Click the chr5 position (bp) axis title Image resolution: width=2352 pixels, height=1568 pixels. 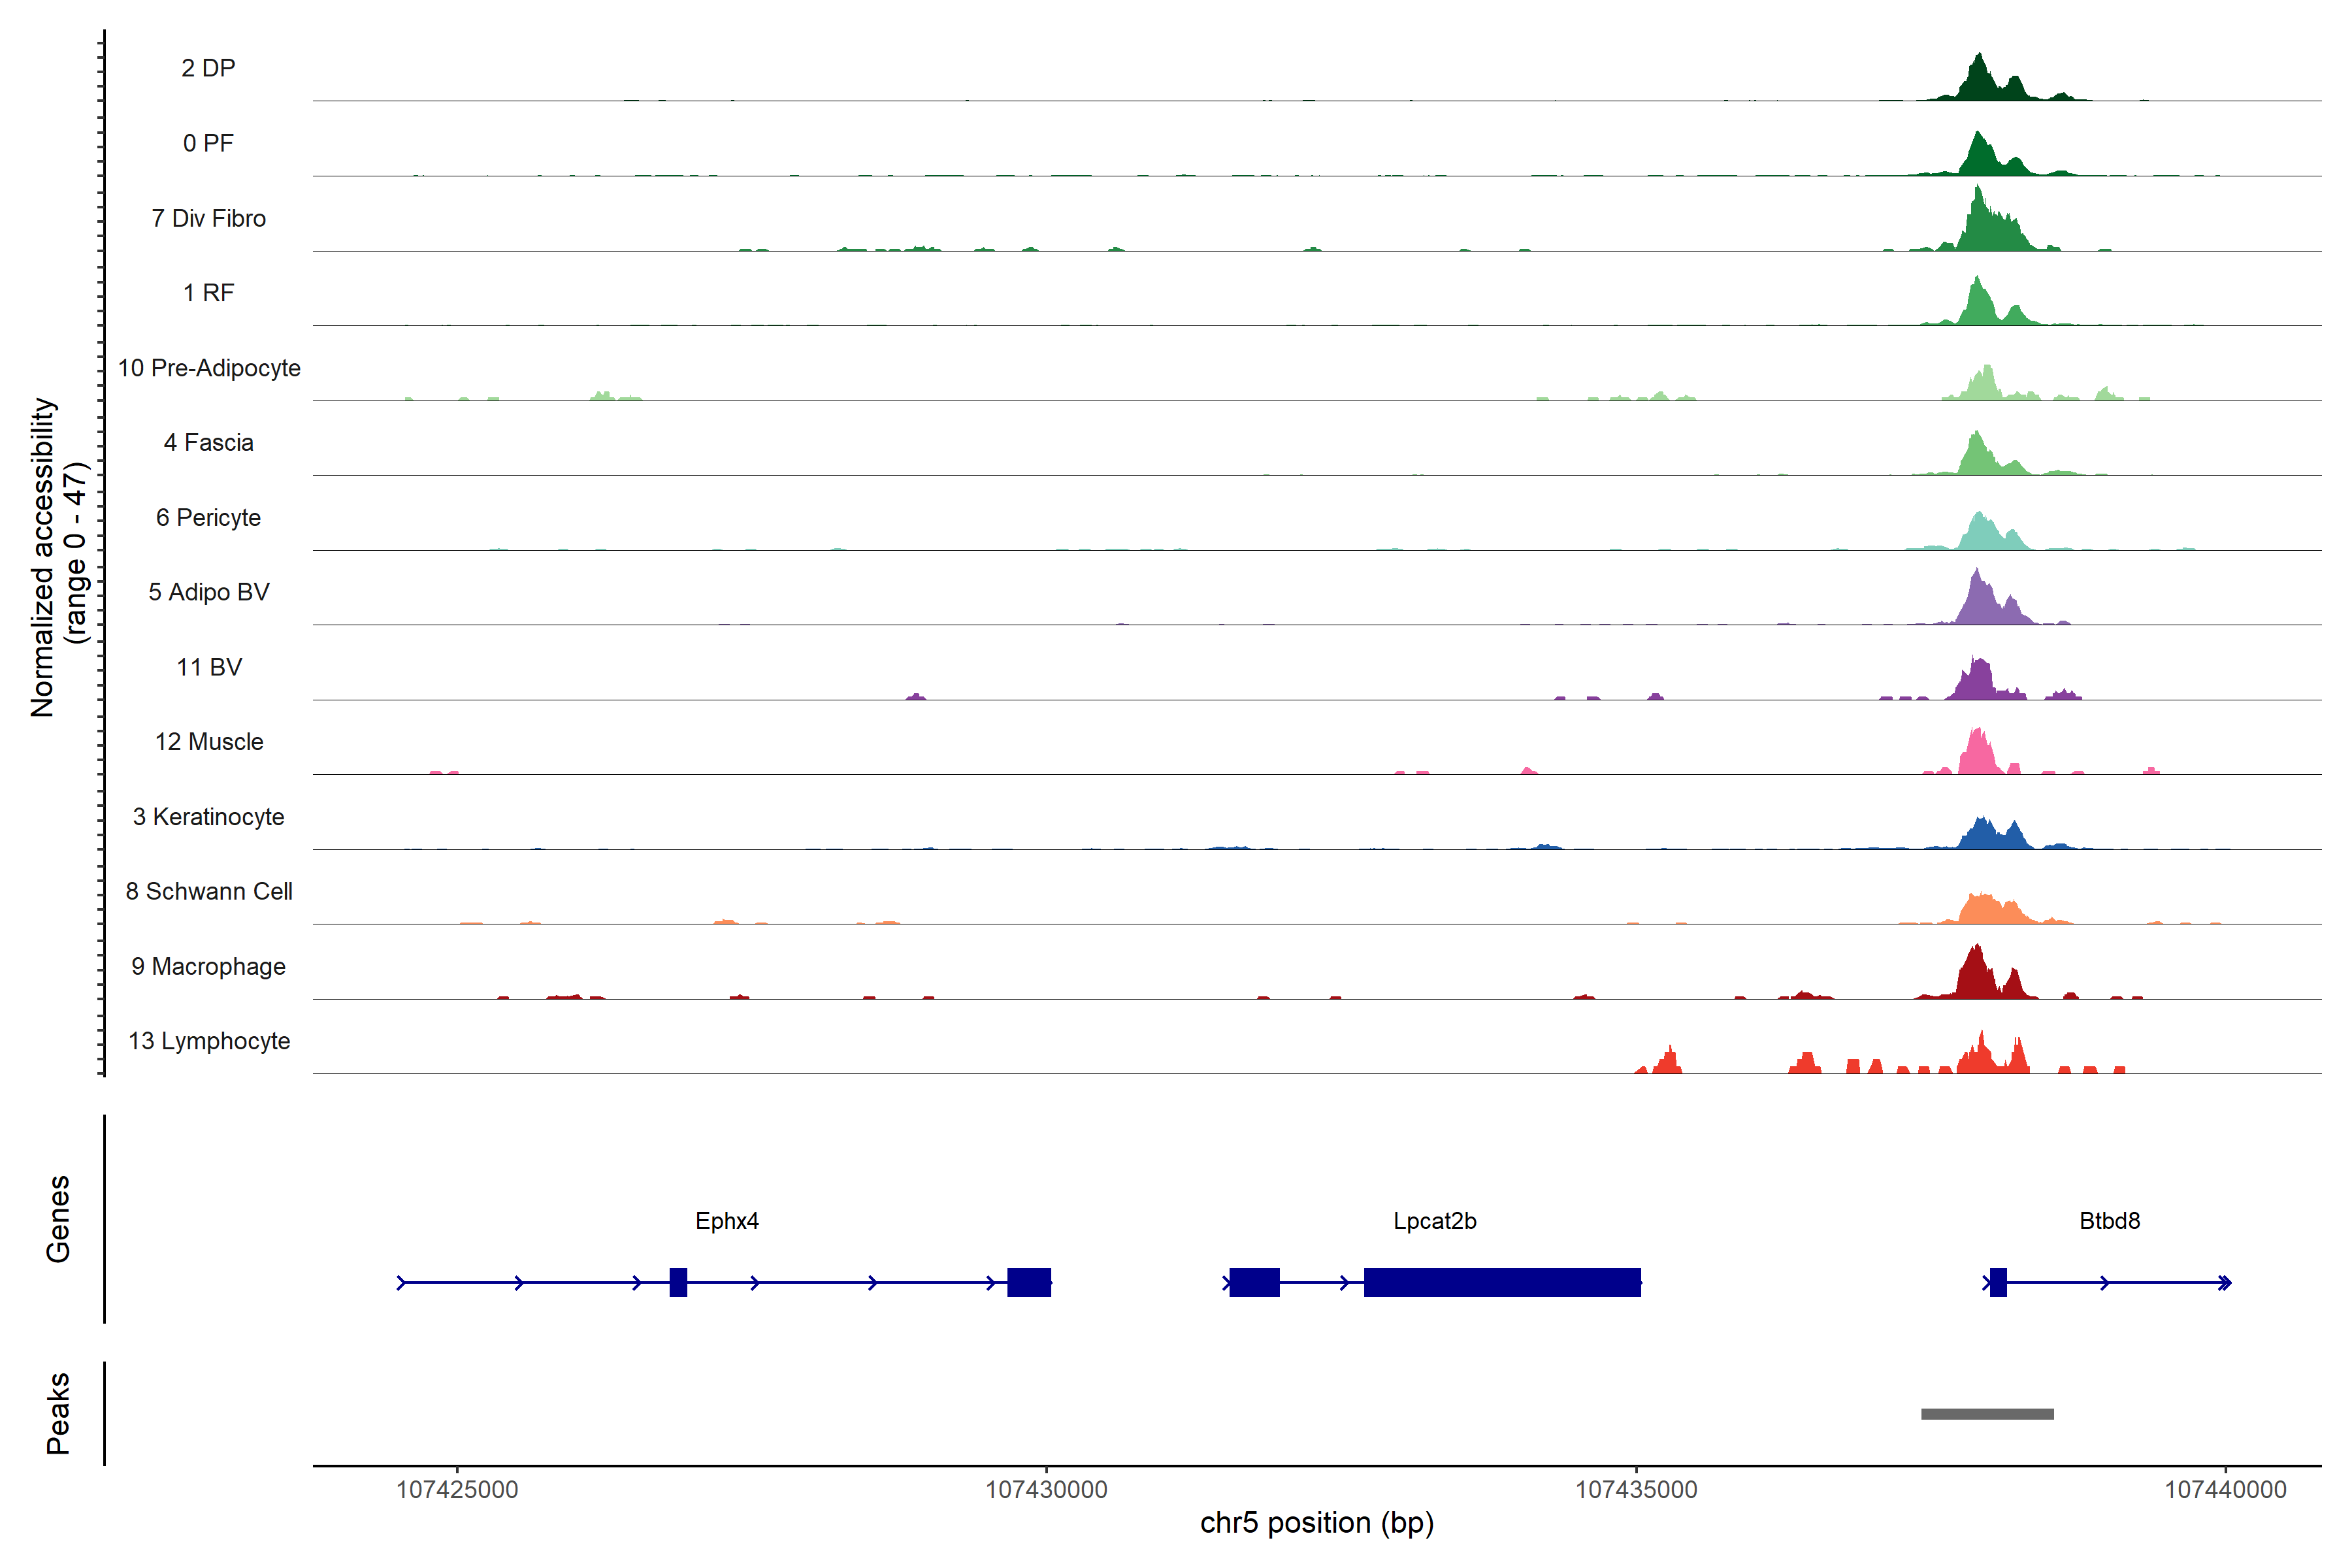[x=1316, y=1523]
